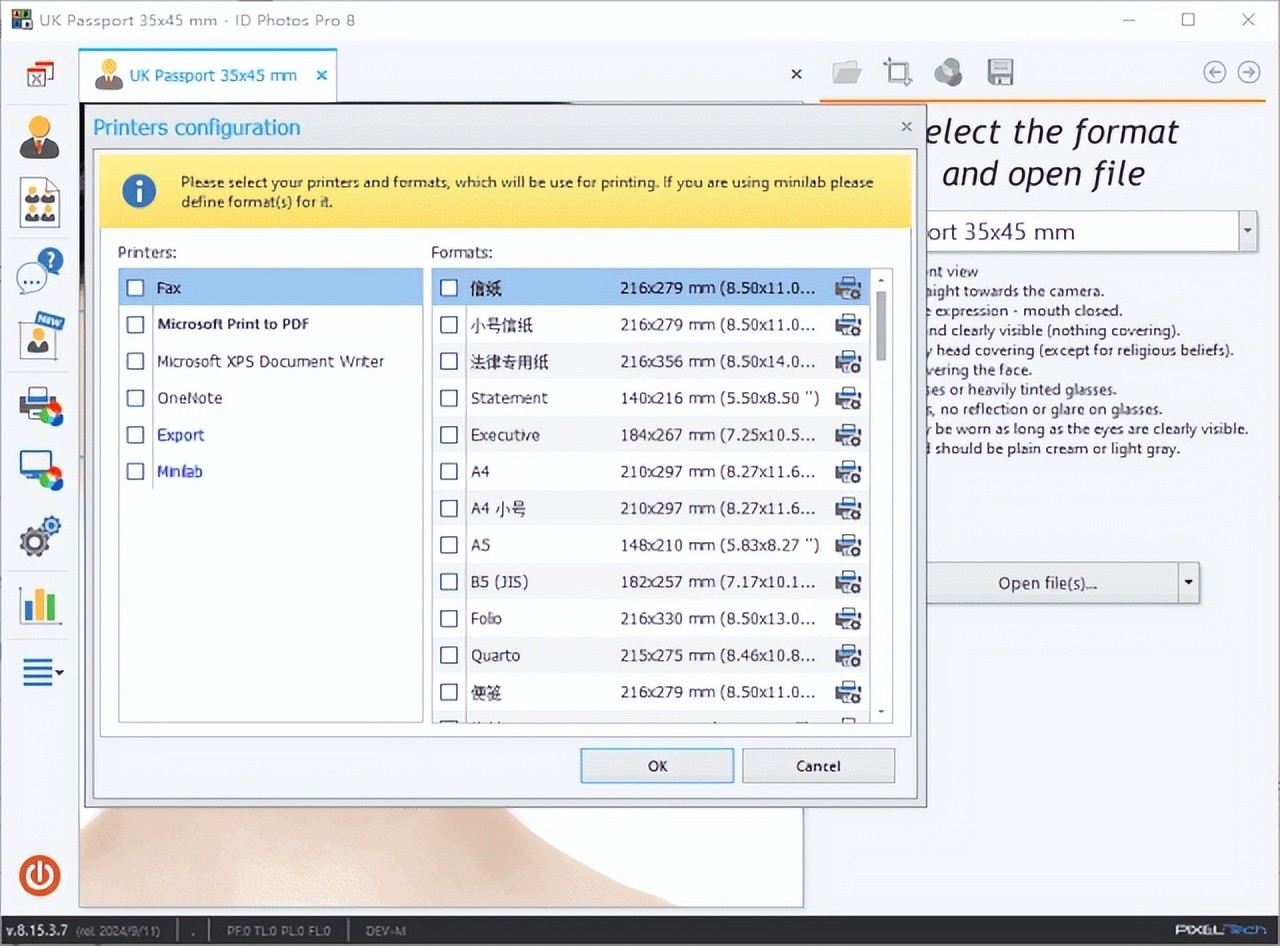
Task: Open the printer configuration sidebar icon
Action: 41,405
